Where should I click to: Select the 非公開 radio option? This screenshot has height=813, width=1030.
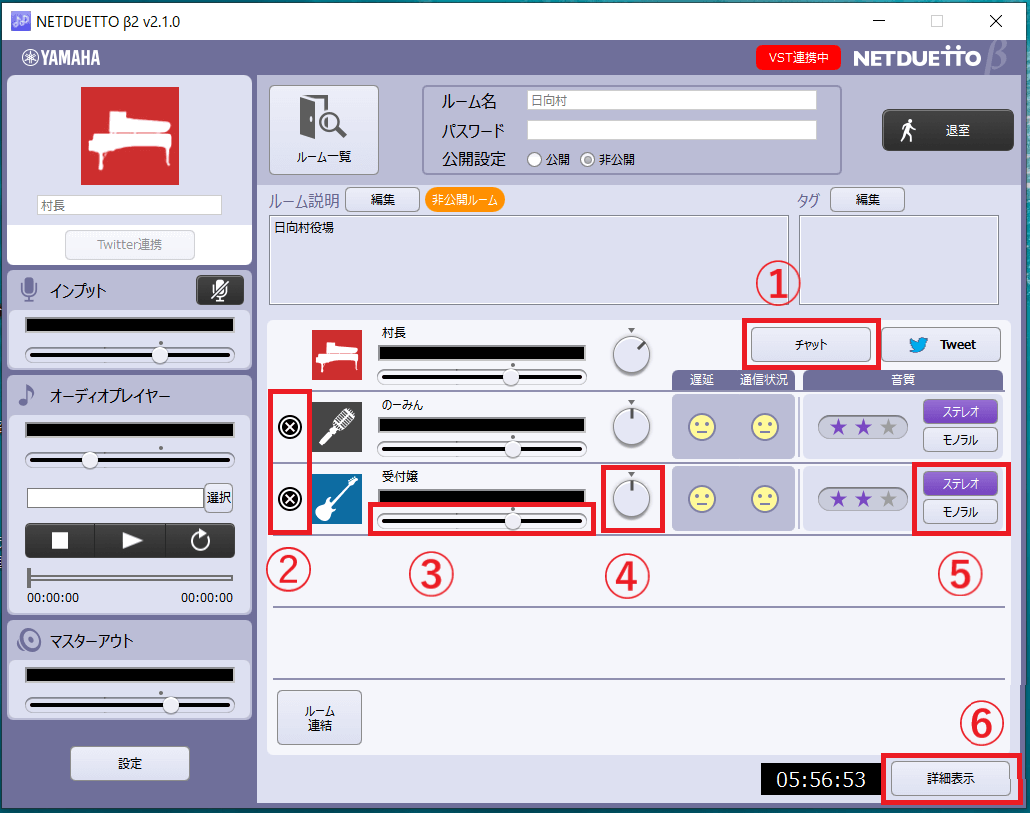point(587,160)
